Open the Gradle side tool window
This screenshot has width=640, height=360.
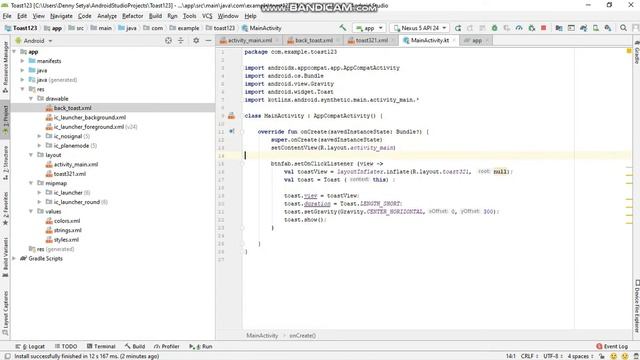(x=636, y=52)
